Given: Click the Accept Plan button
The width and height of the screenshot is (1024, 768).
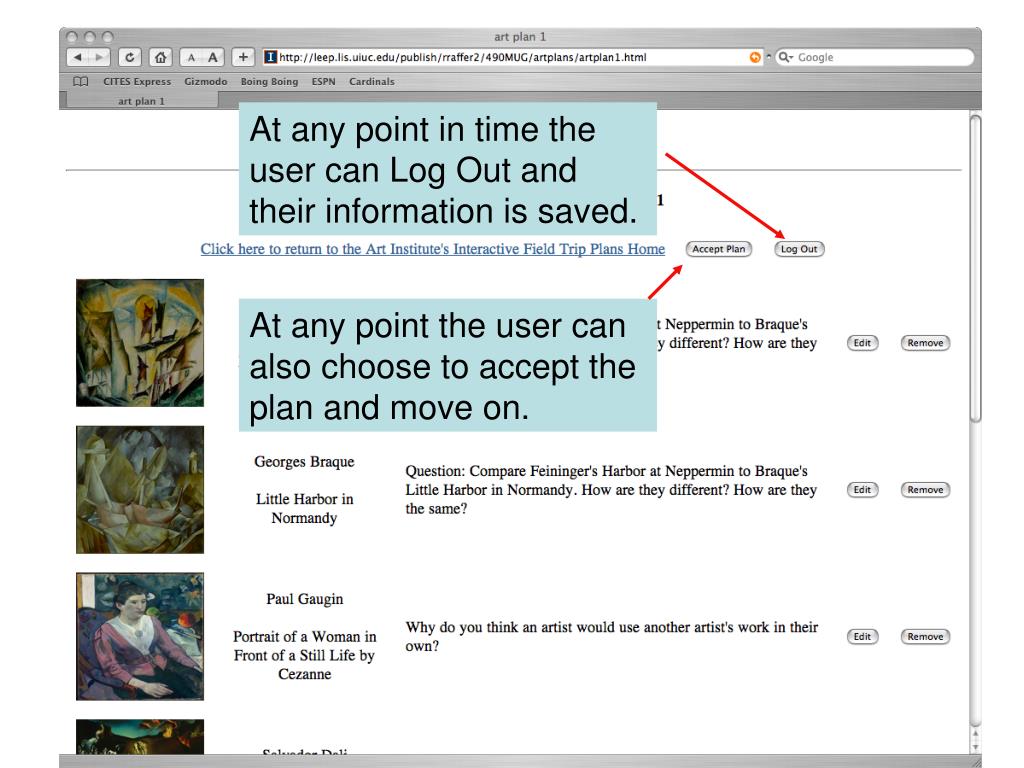Looking at the screenshot, I should pyautogui.click(x=718, y=249).
